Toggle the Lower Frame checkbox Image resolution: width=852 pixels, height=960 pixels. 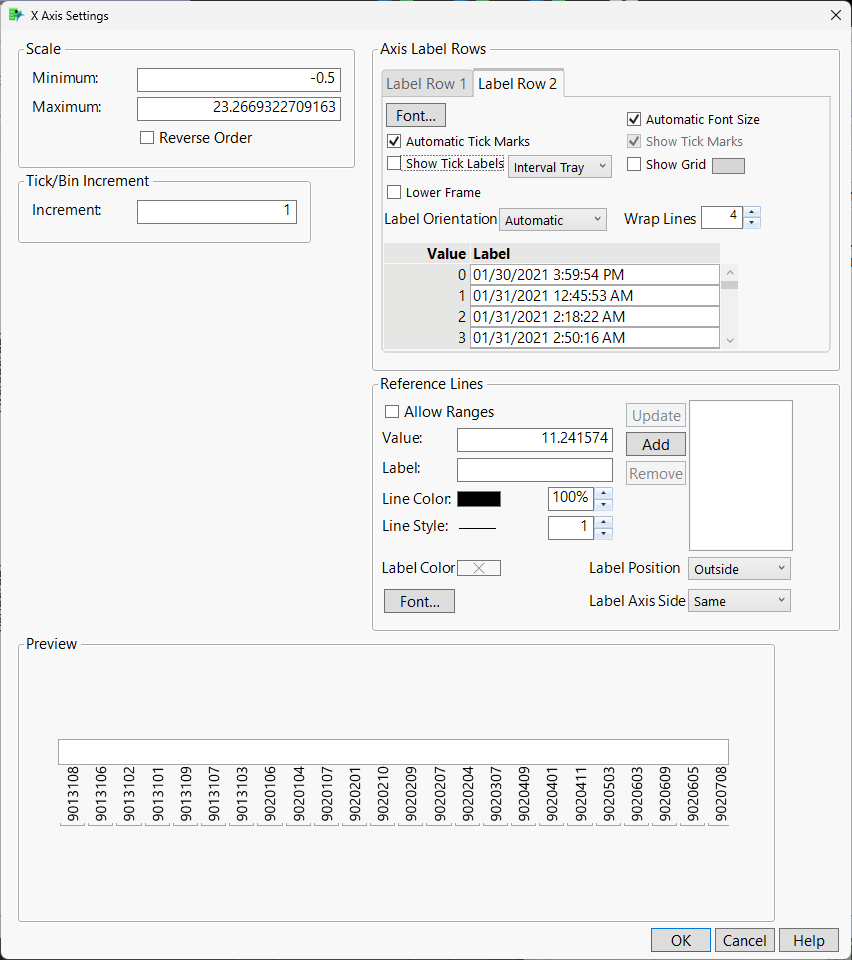(394, 192)
